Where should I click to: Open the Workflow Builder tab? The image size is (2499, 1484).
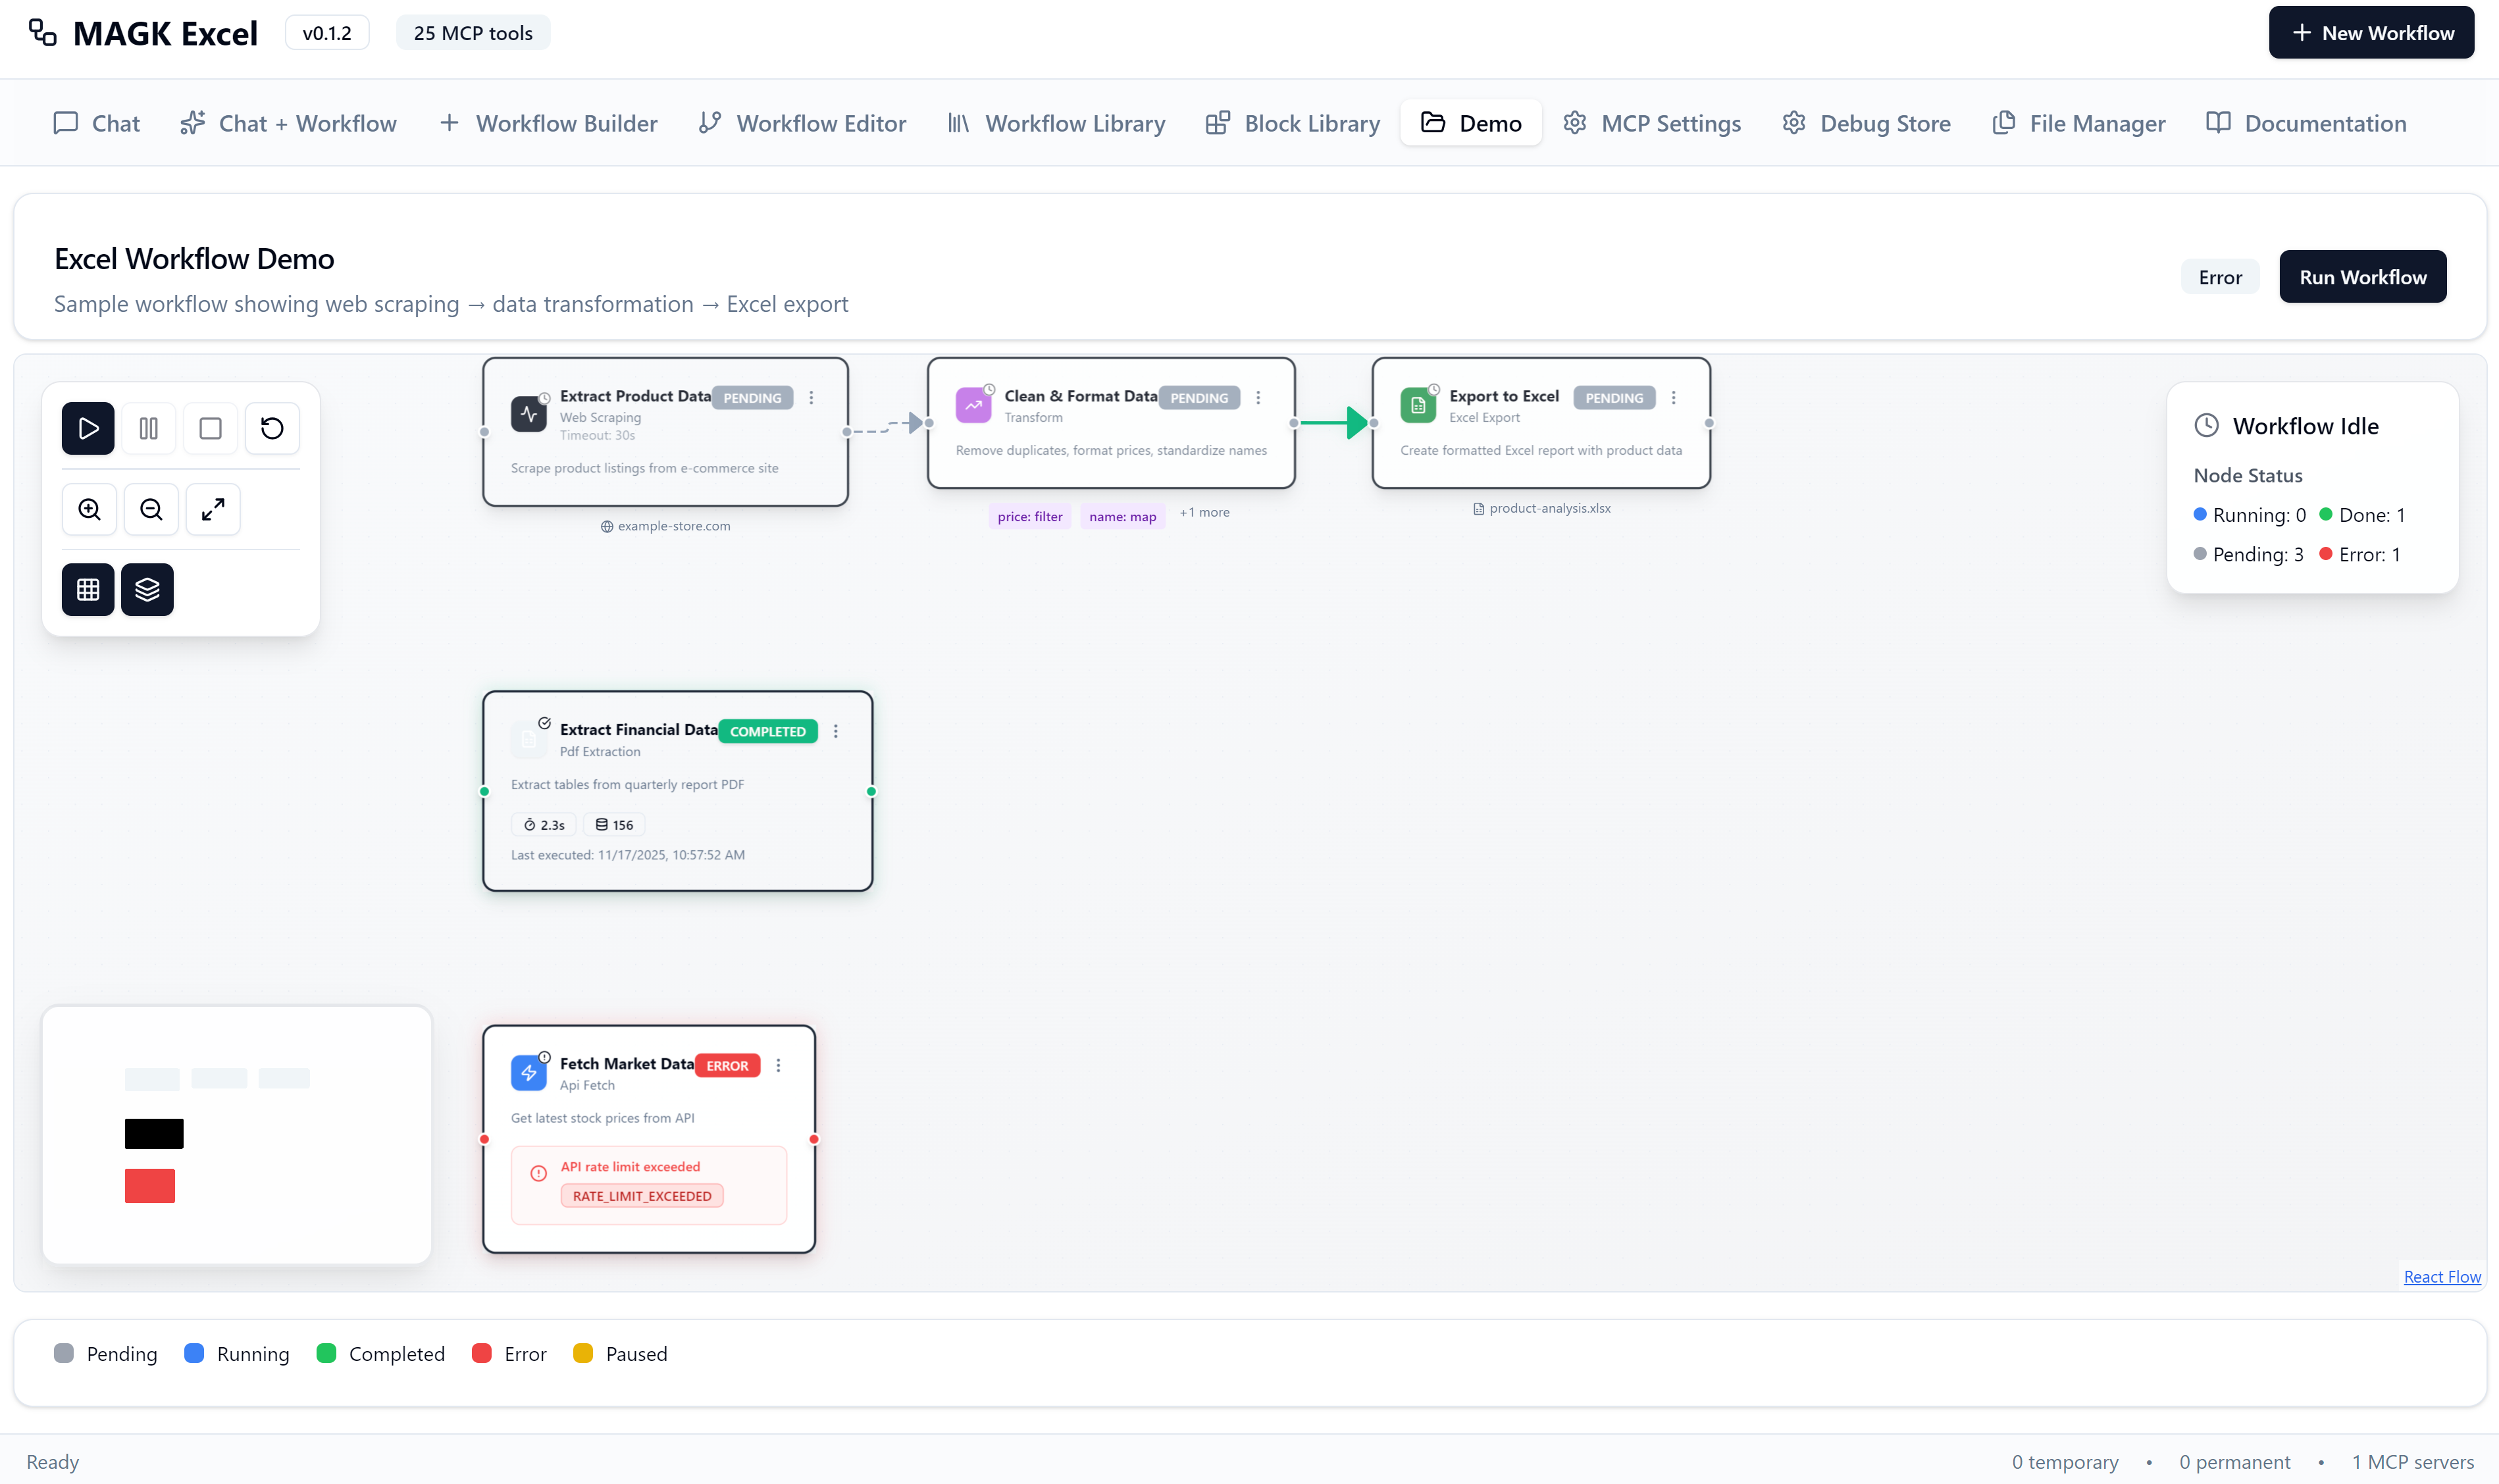548,122
